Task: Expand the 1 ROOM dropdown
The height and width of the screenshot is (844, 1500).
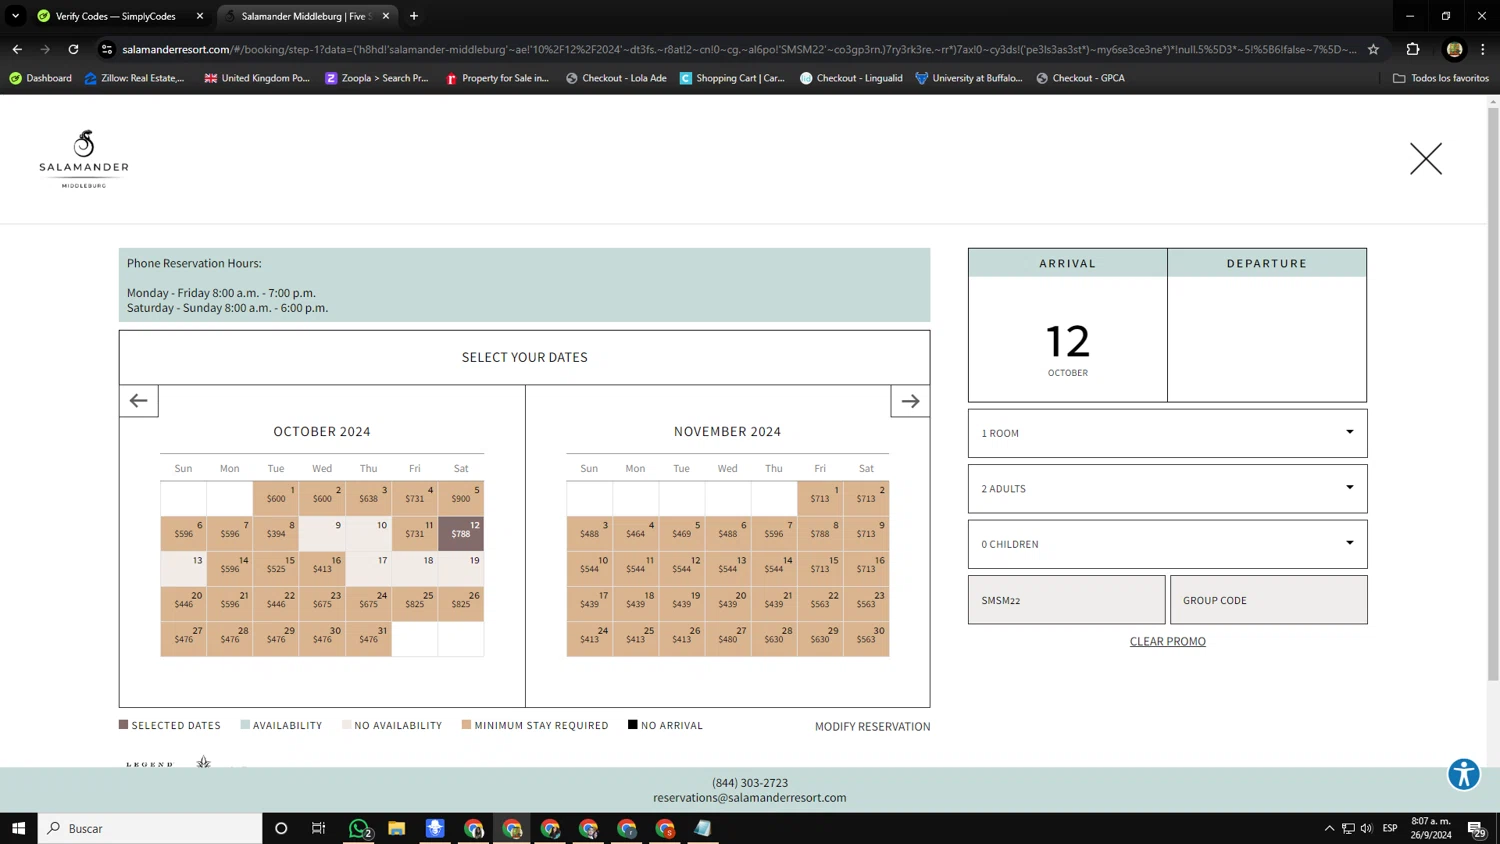Action: pyautogui.click(x=1167, y=433)
